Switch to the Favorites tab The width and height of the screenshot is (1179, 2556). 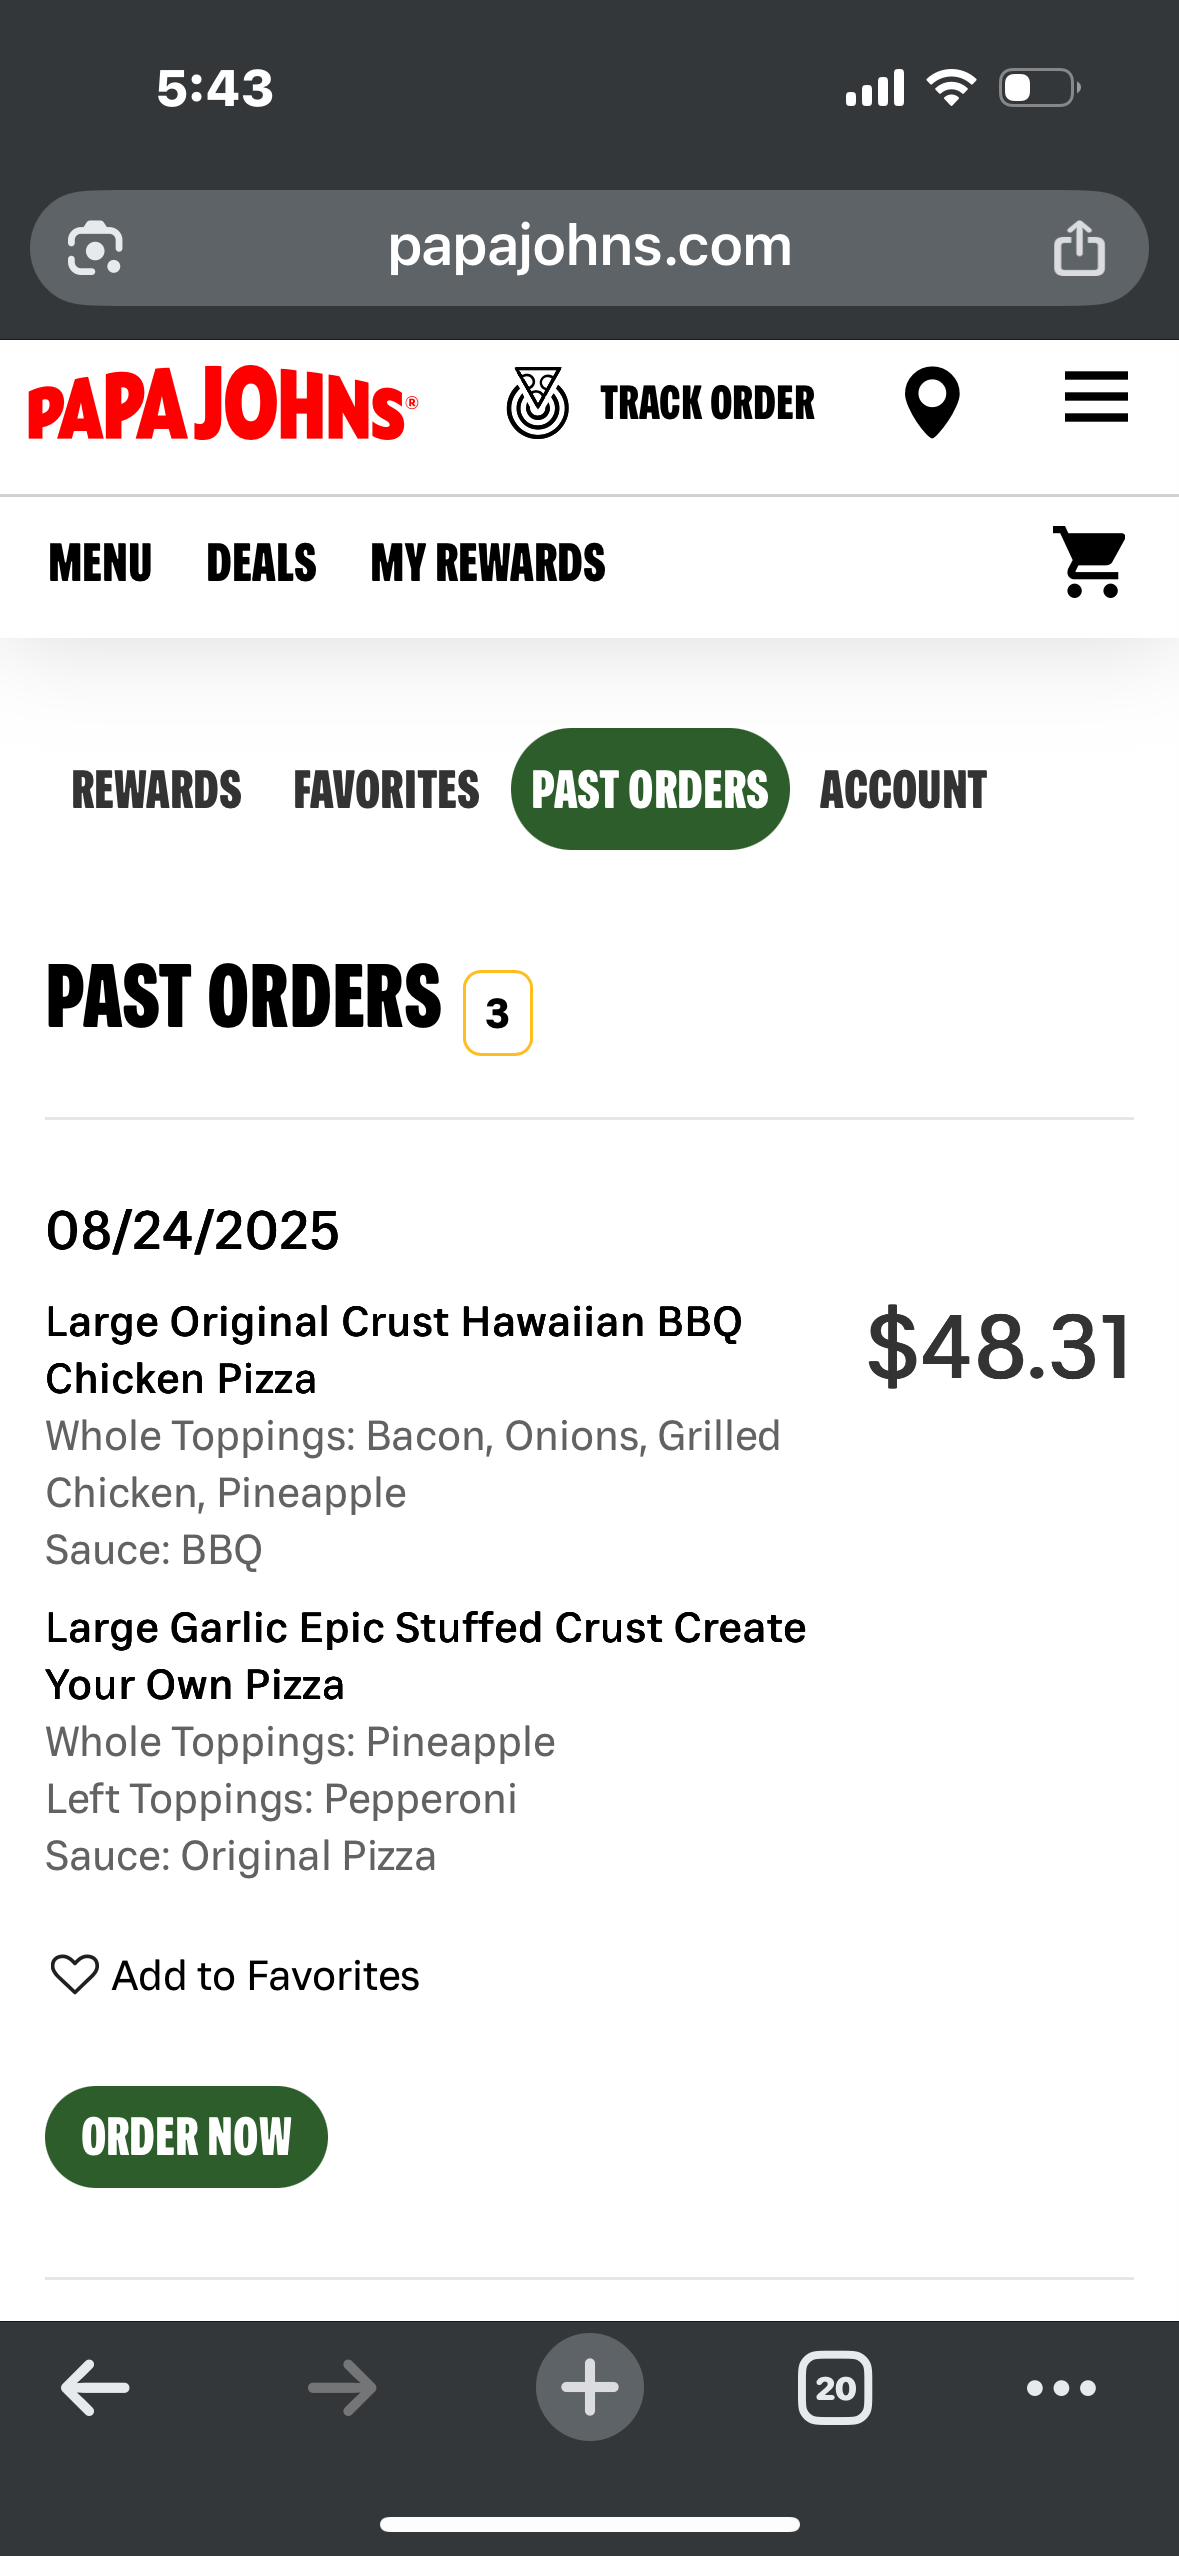[x=386, y=790]
